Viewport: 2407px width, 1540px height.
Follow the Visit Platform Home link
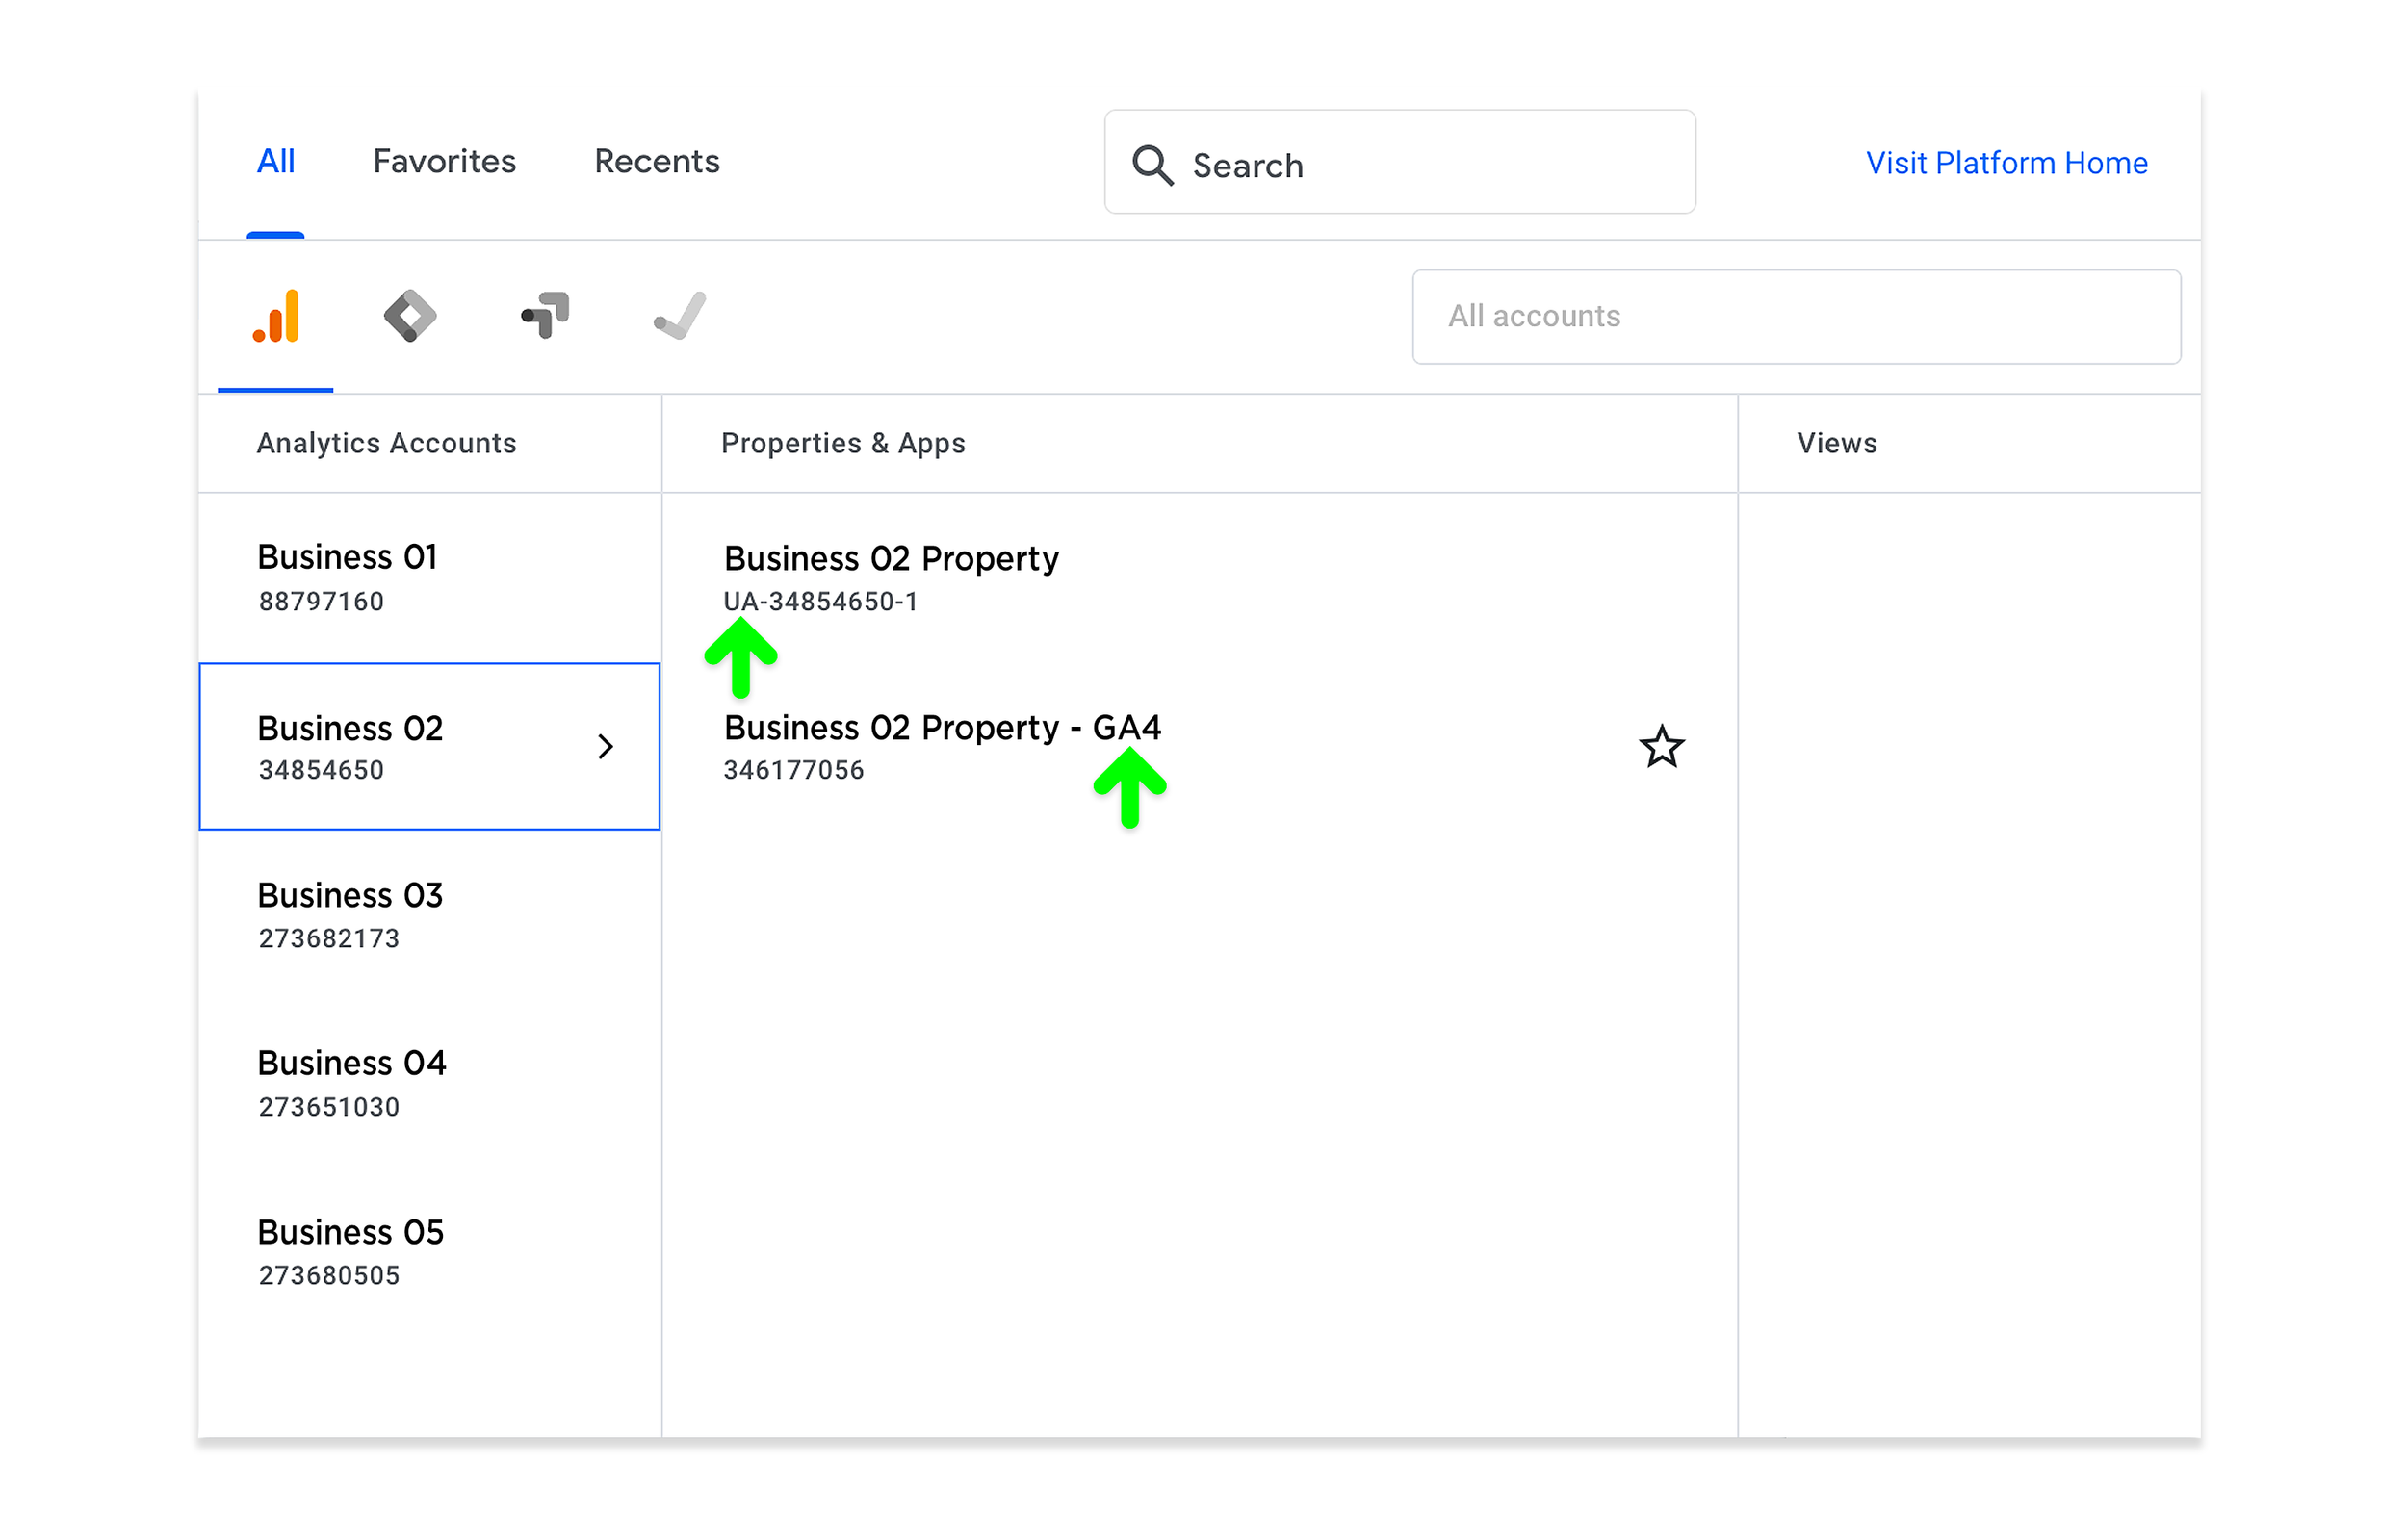(x=2006, y=163)
